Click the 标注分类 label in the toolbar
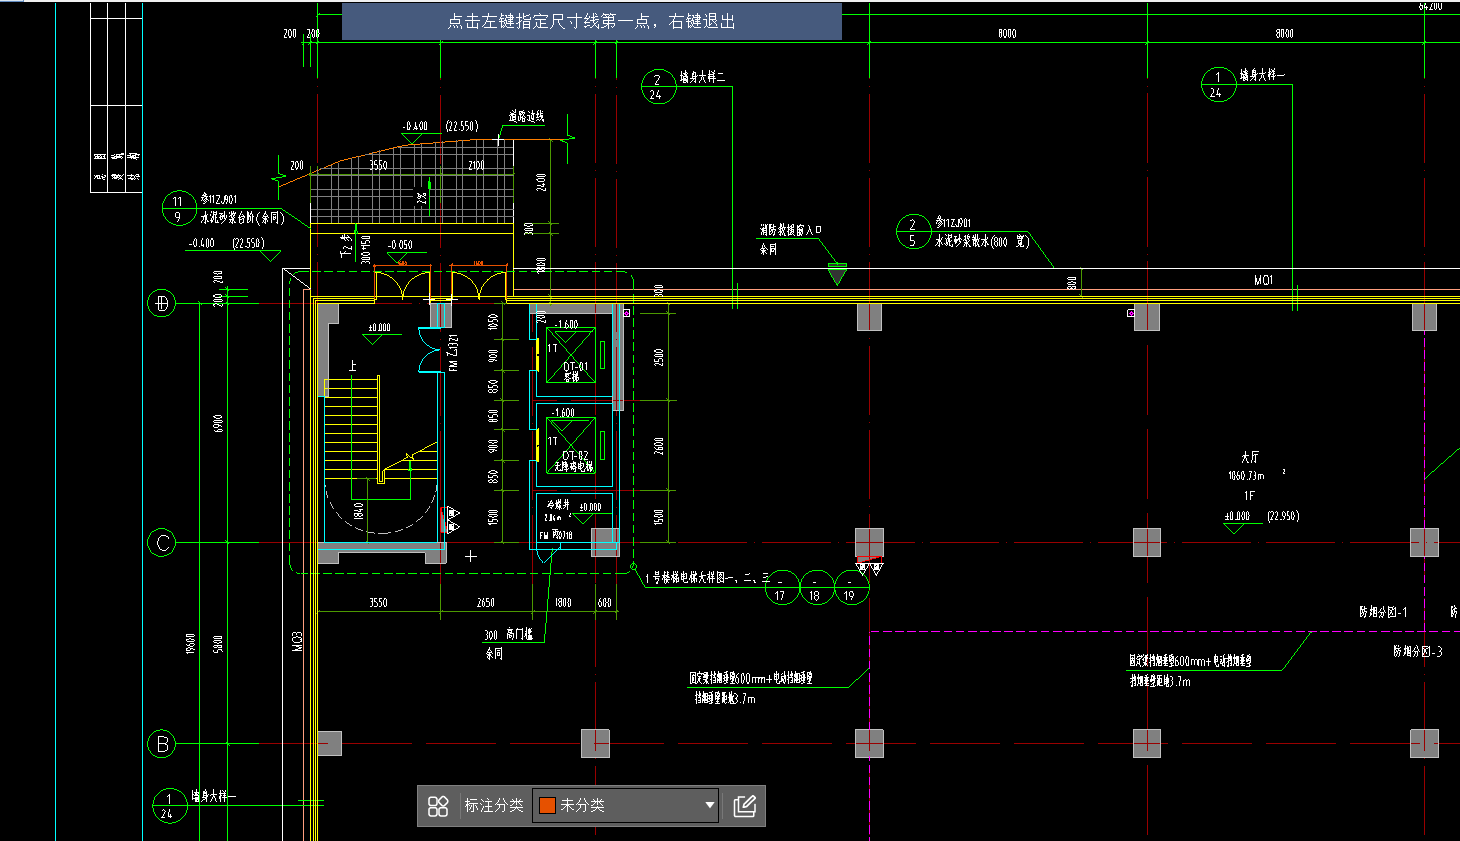 [494, 805]
